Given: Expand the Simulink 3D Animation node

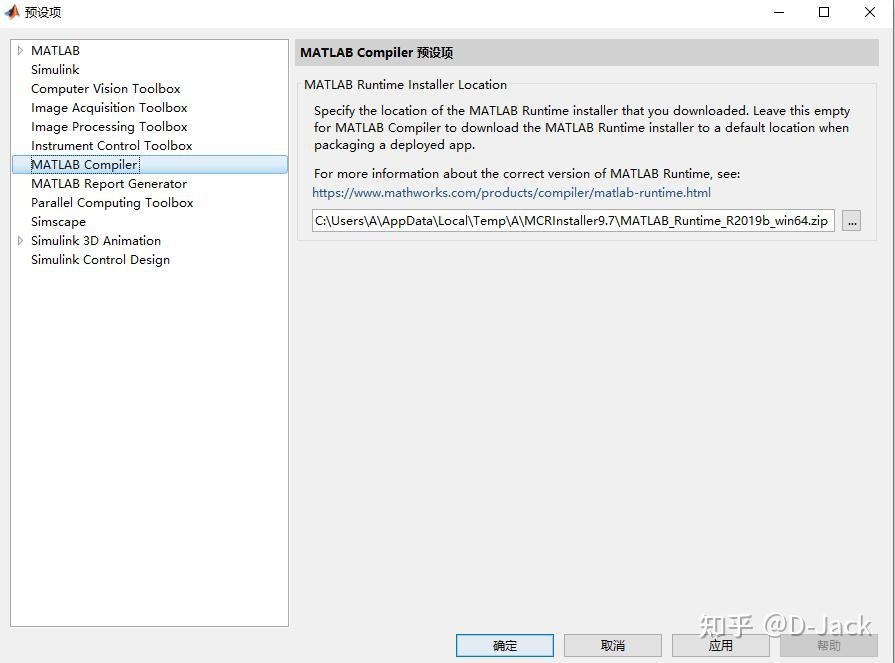Looking at the screenshot, I should click(x=20, y=240).
